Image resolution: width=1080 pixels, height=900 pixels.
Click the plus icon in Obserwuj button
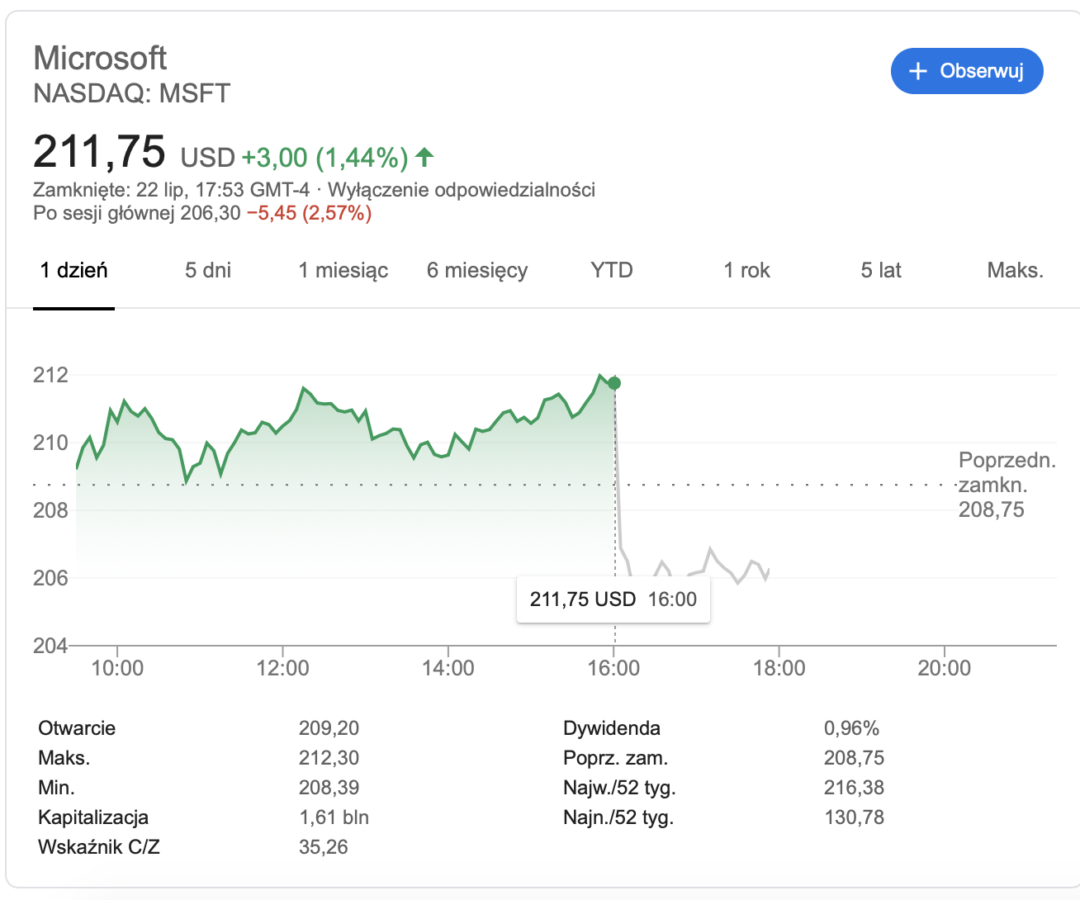[917, 71]
